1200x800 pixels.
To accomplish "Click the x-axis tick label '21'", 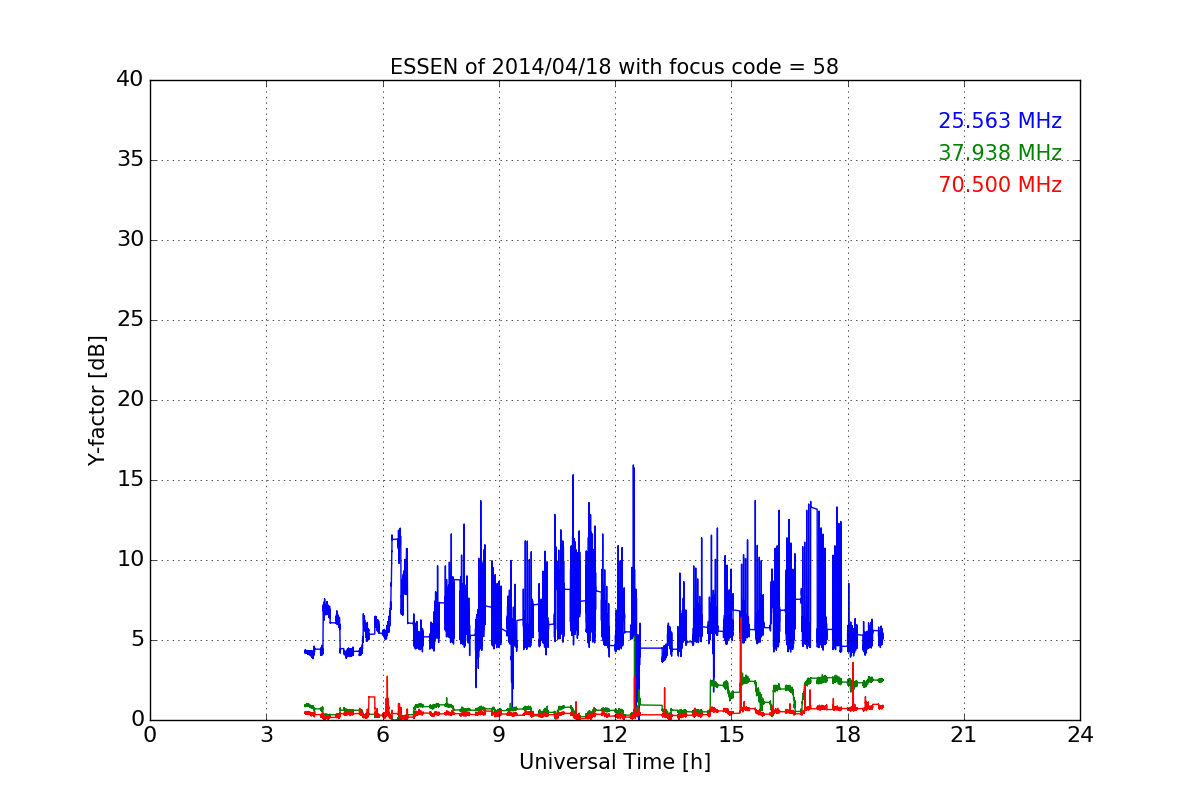I will click(x=964, y=734).
